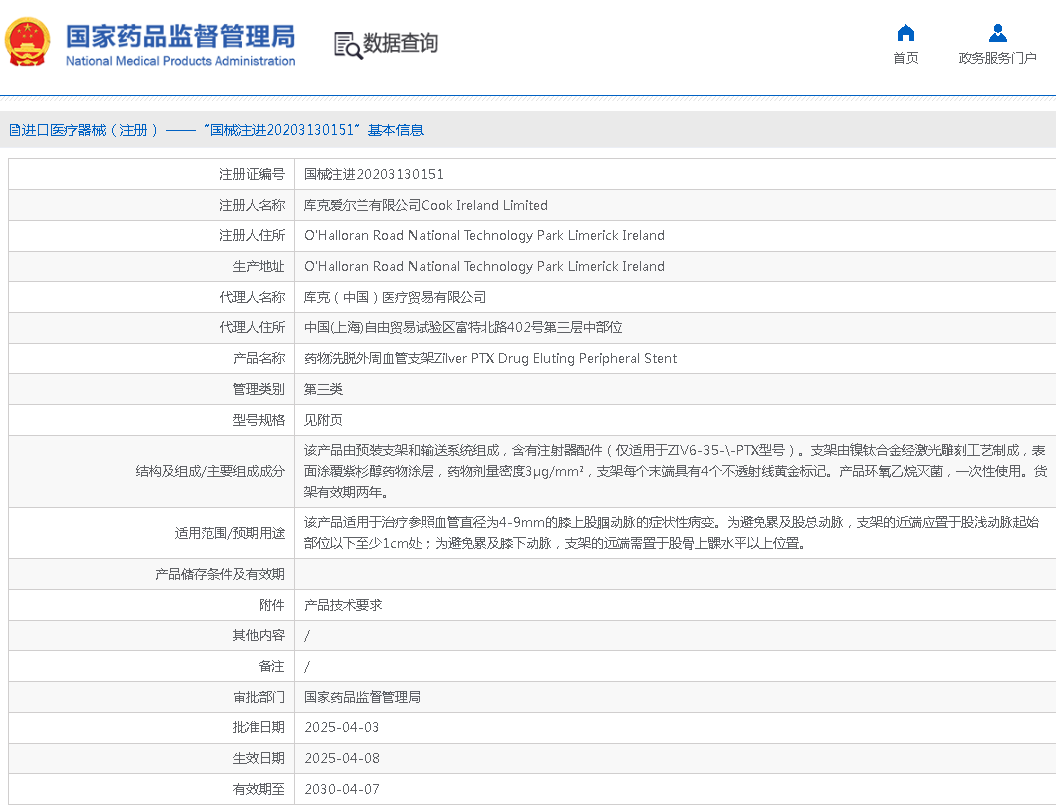Image resolution: width=1056 pixels, height=805 pixels.
Task: Click the 产品储存条件及有效期 label
Action: [220, 575]
